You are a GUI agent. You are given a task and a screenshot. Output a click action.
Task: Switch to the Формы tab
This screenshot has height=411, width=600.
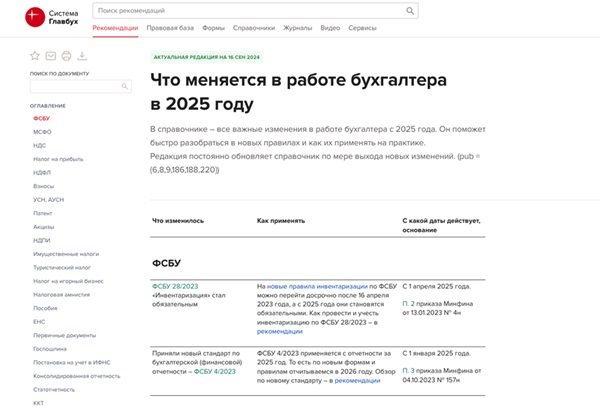point(213,28)
